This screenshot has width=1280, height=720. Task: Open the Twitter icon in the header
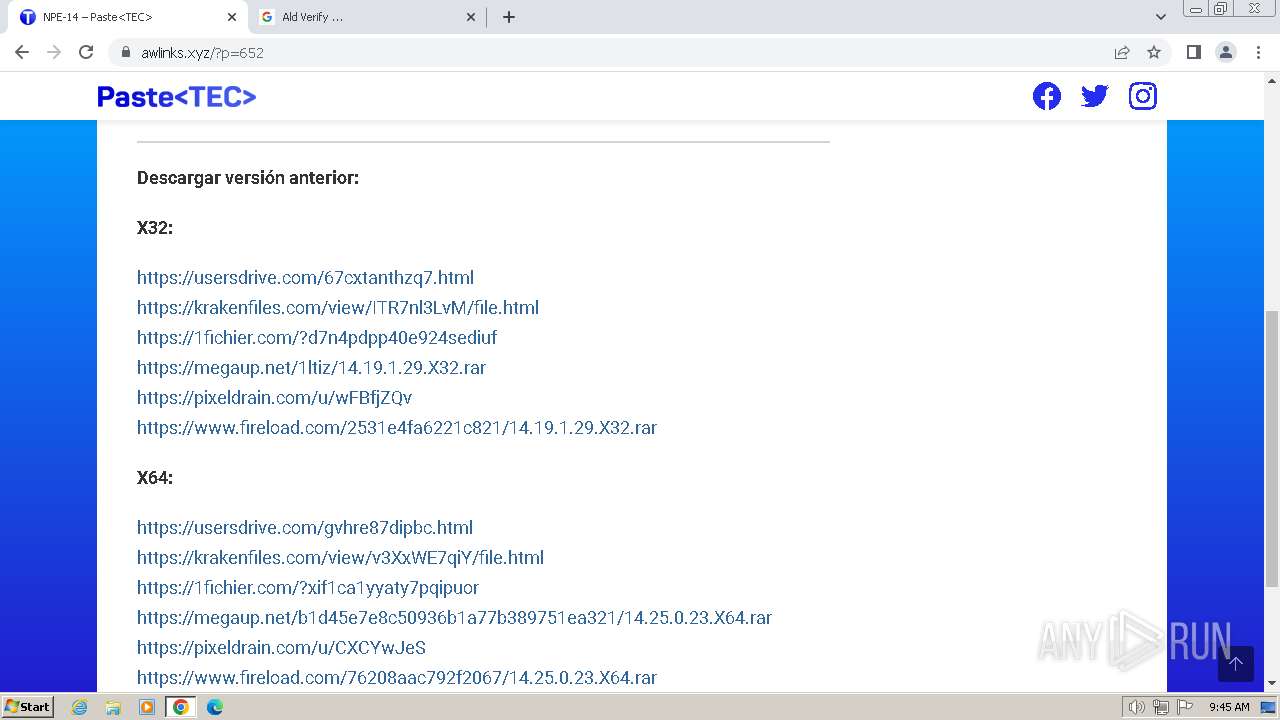(1095, 96)
